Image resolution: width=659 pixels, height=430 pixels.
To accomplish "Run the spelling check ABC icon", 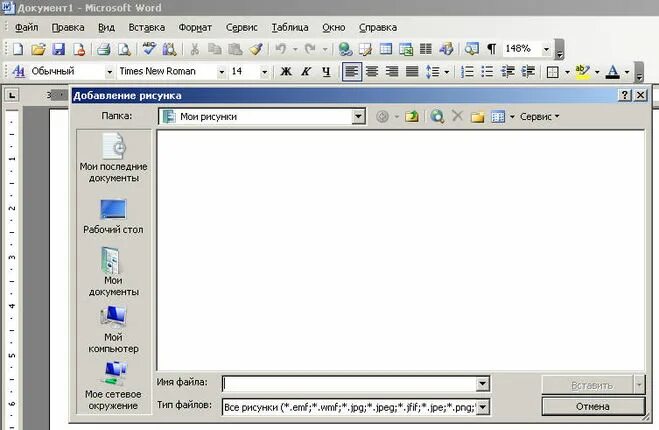I will (x=149, y=48).
